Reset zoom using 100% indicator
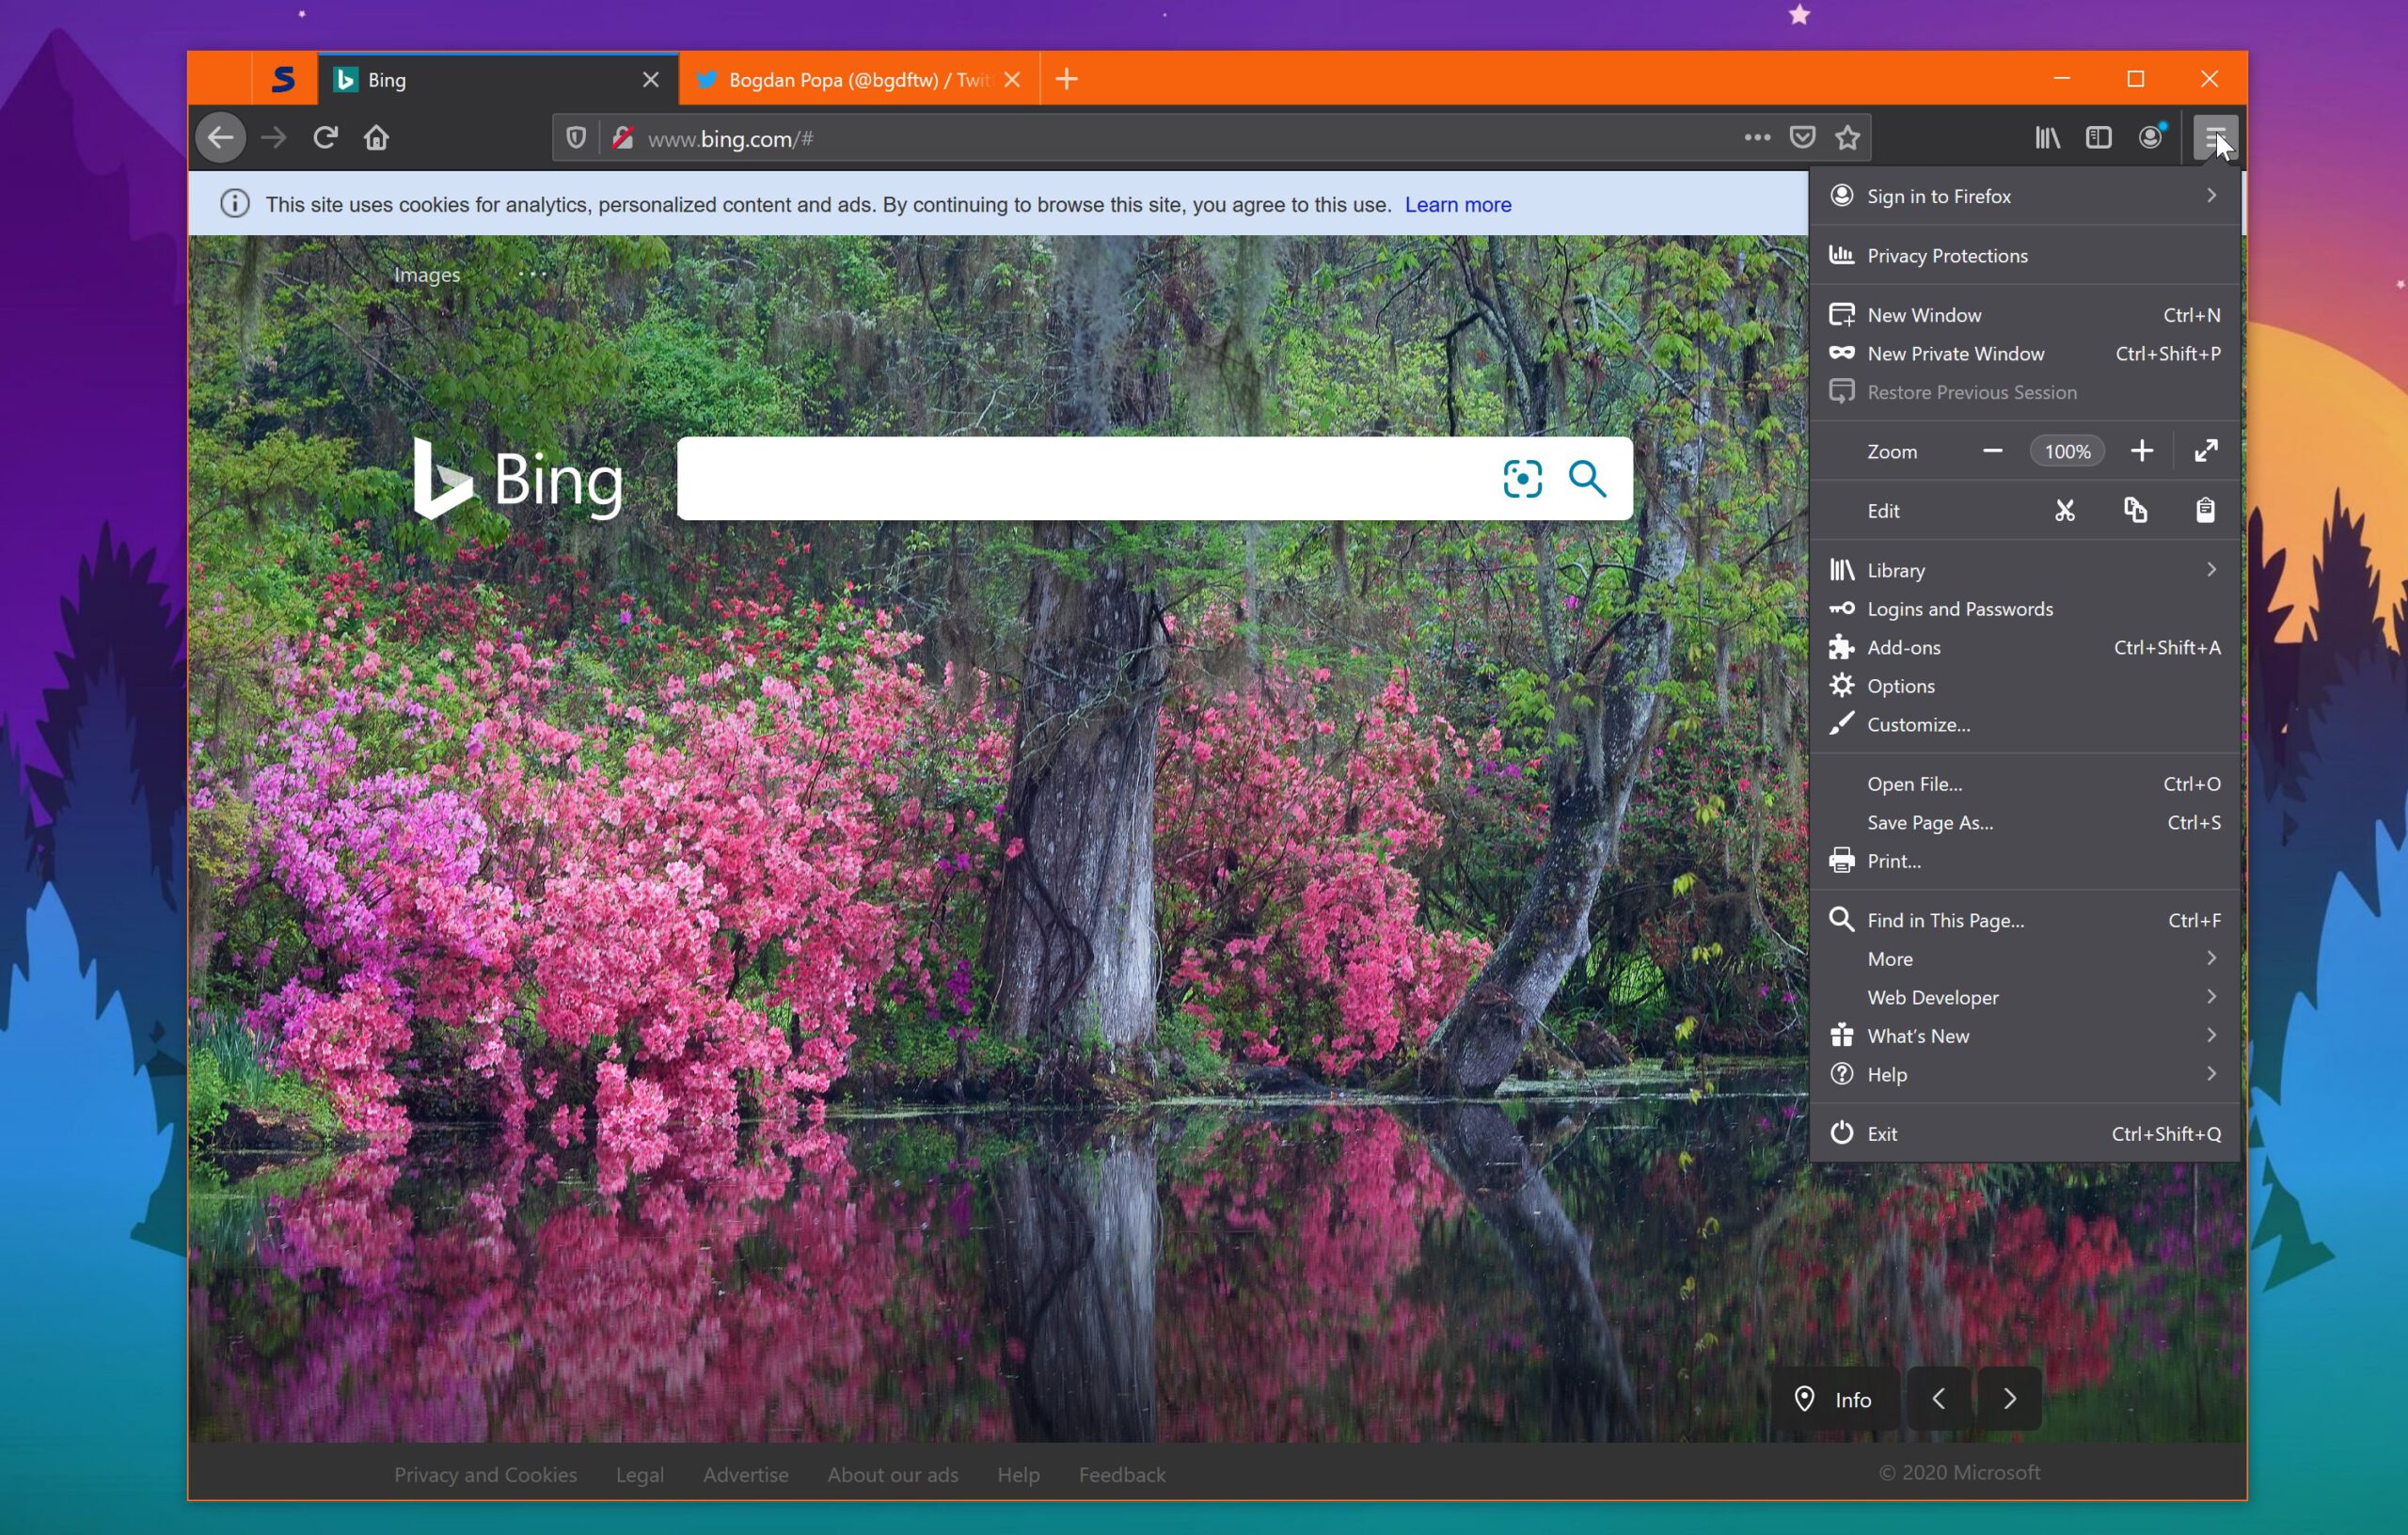 click(2067, 451)
